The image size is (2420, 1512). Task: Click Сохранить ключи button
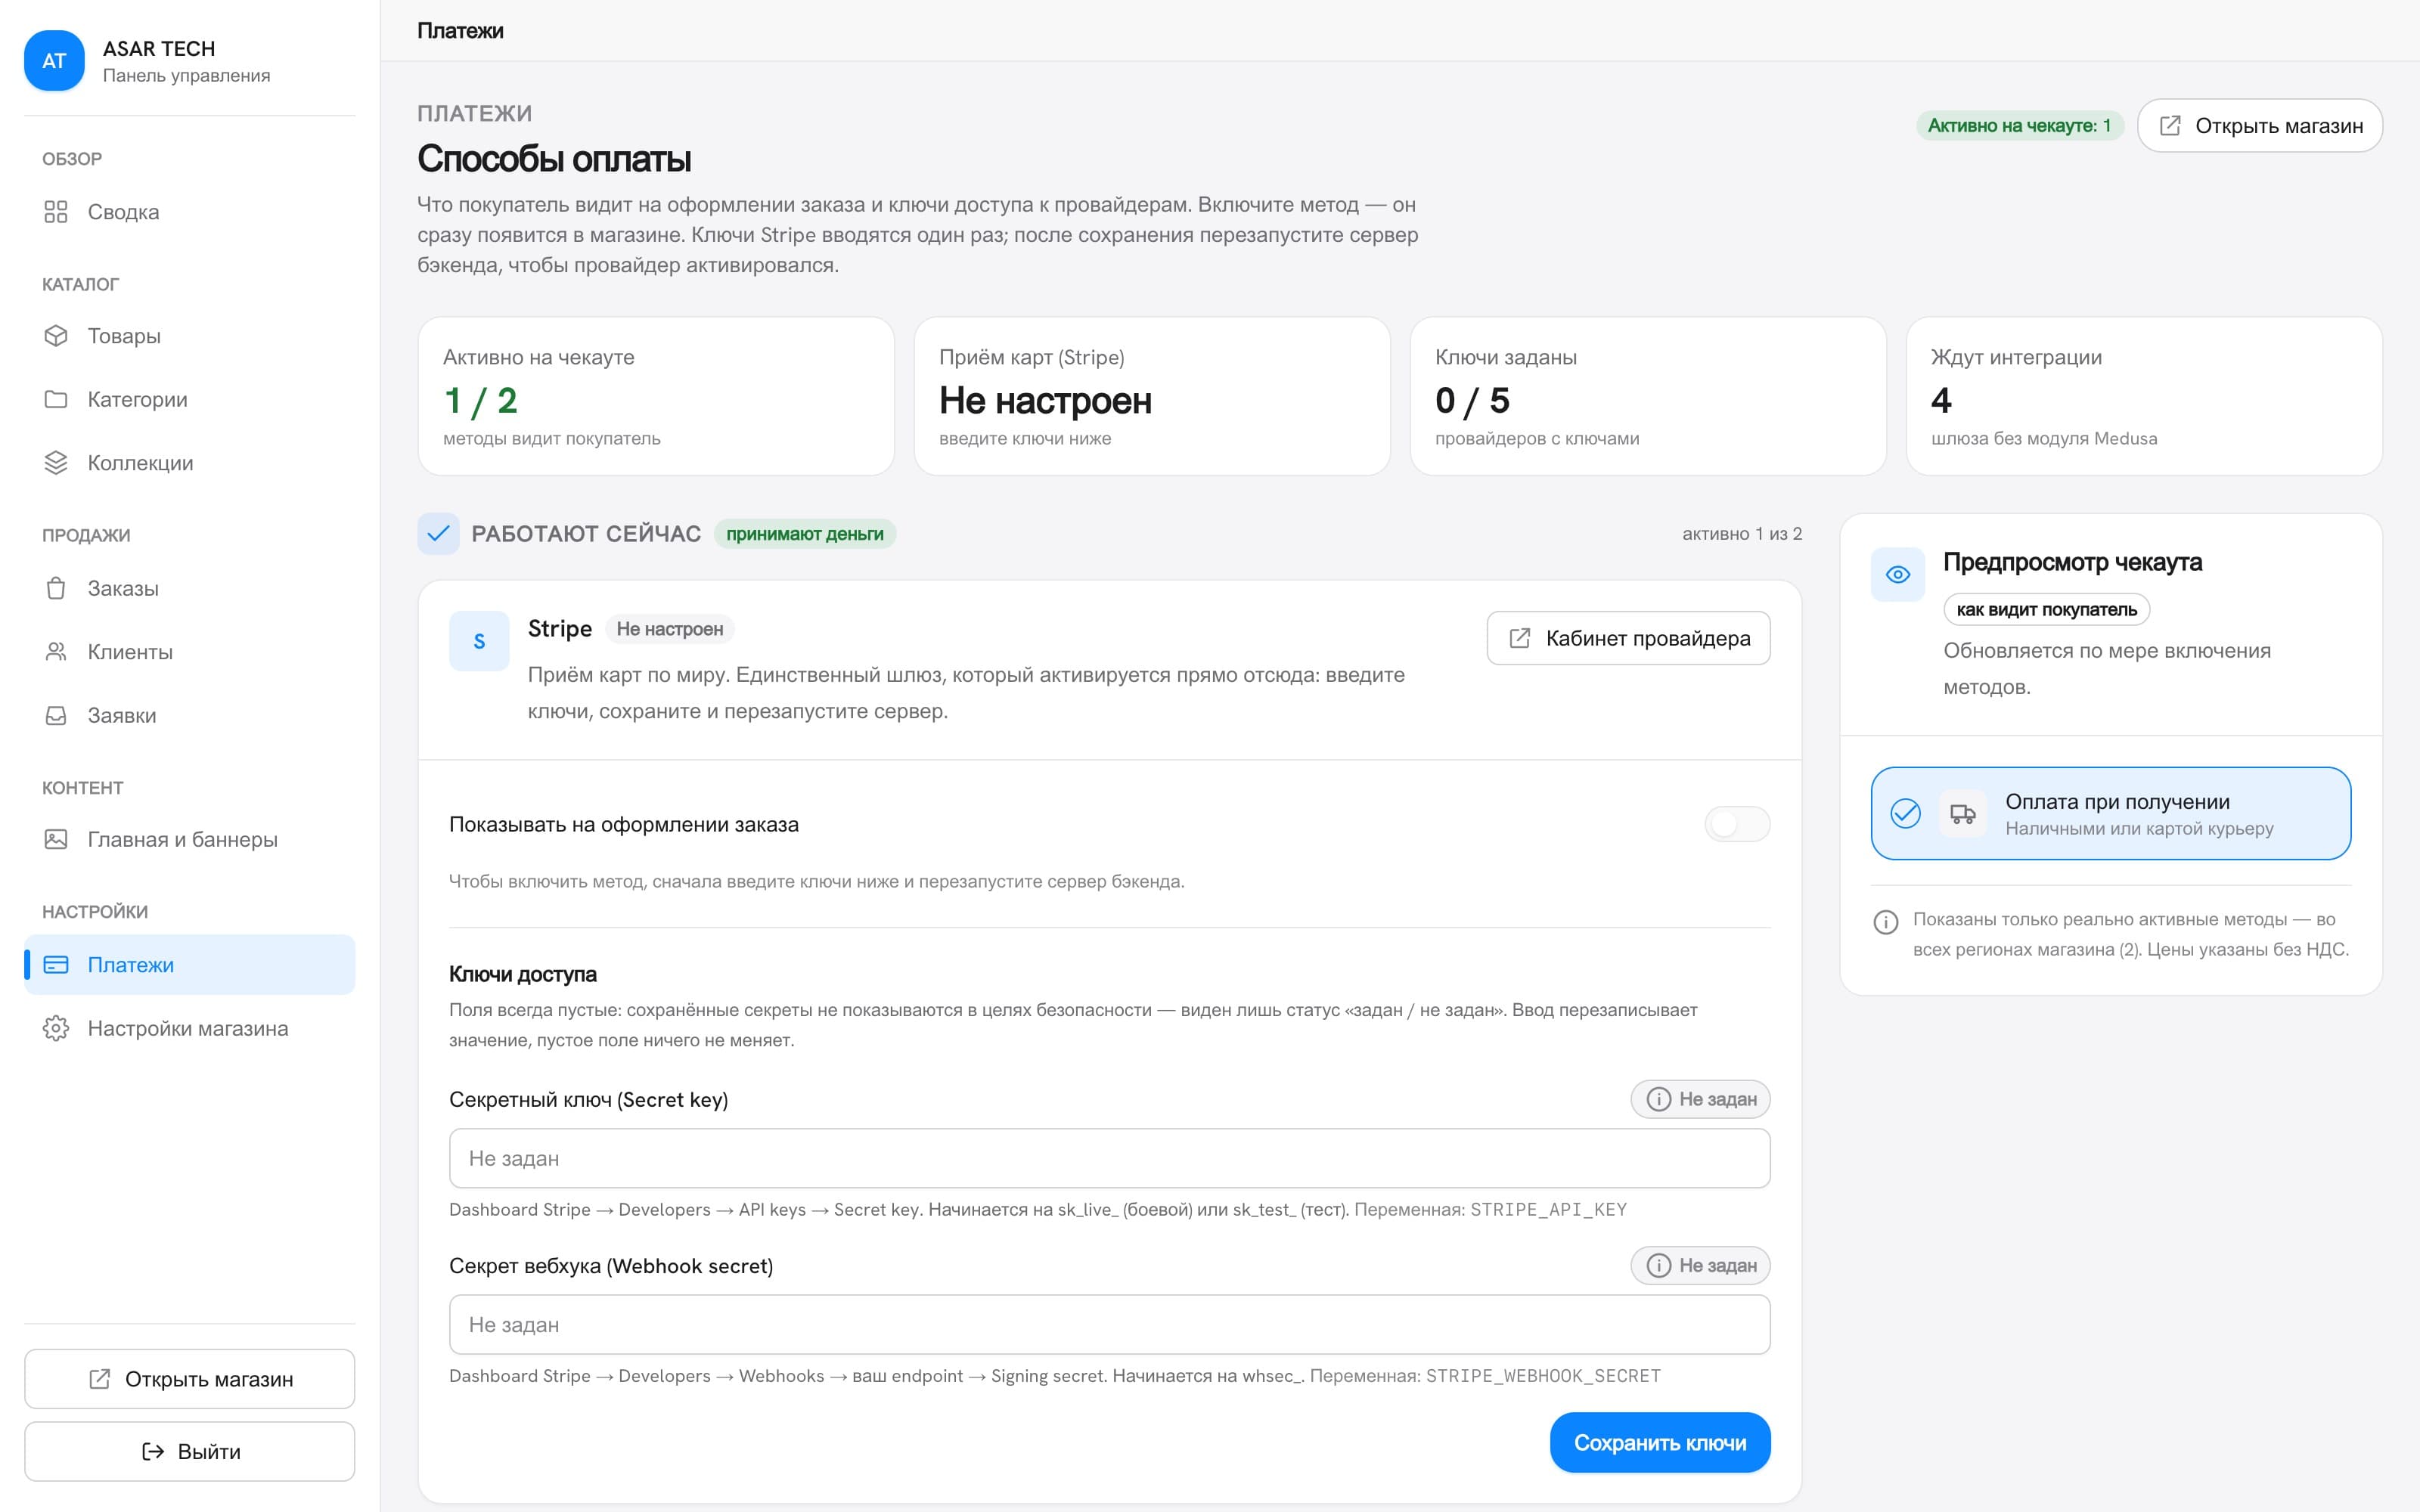1660,1443
